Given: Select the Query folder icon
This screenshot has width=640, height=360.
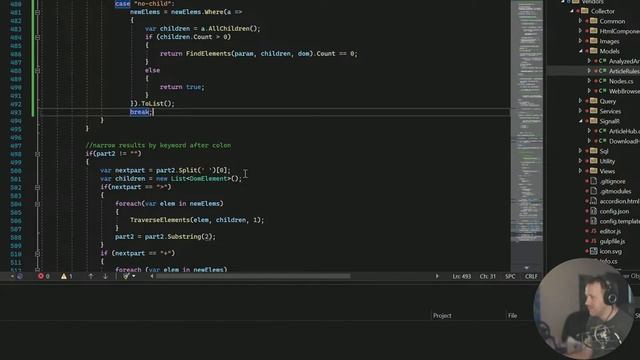Looking at the screenshot, I should pos(593,101).
